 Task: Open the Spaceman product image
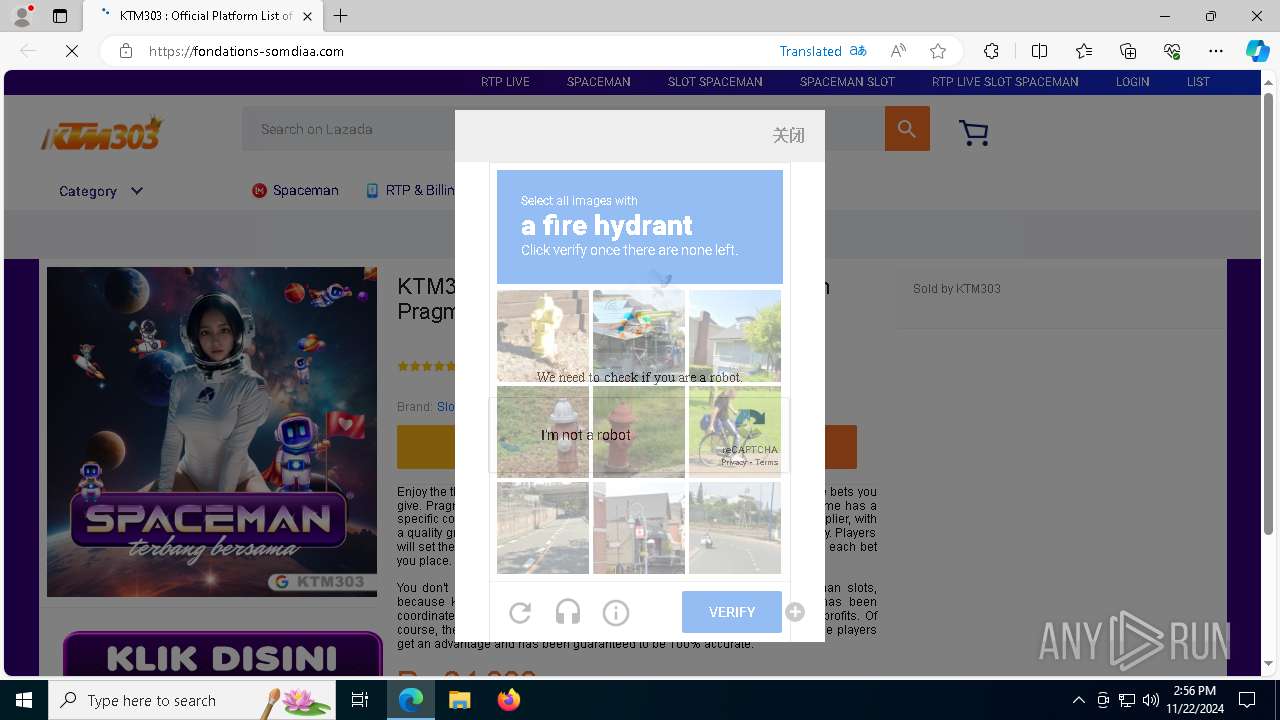point(212,432)
